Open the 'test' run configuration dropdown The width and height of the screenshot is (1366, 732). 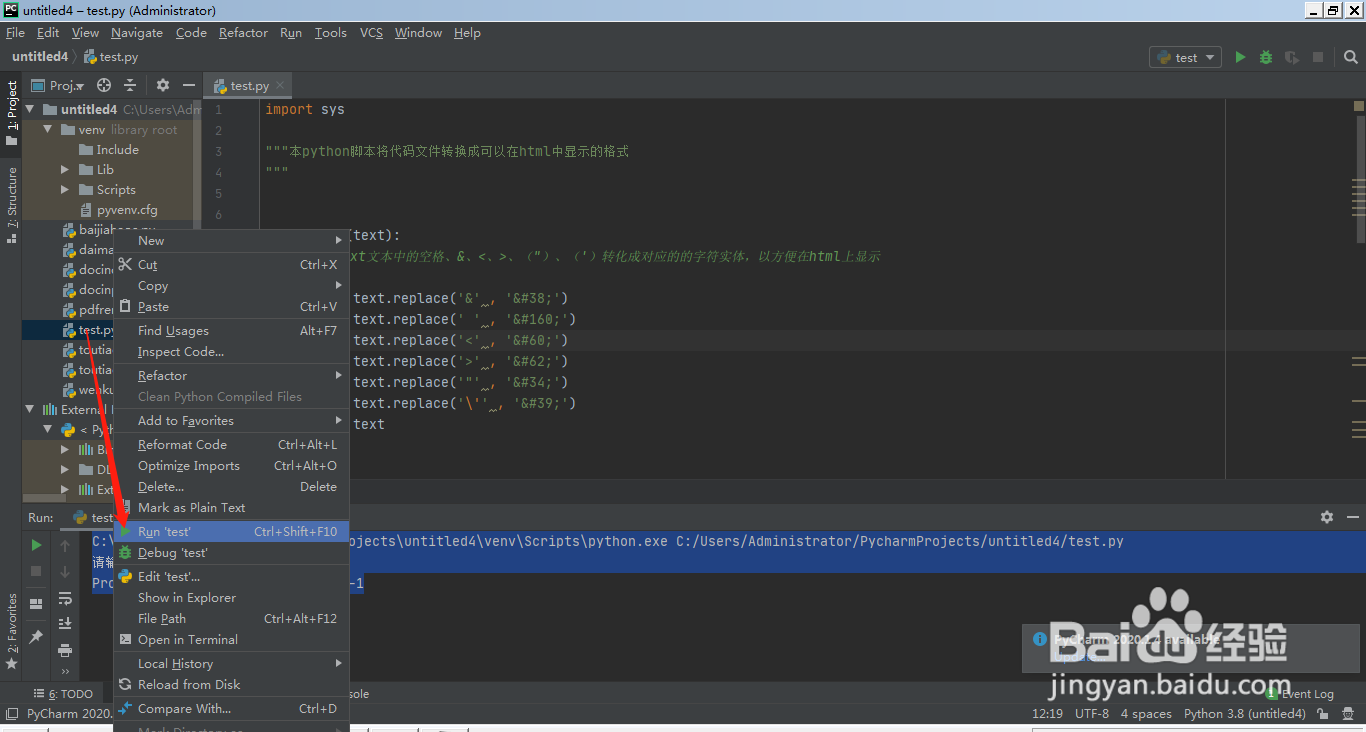[1185, 58]
